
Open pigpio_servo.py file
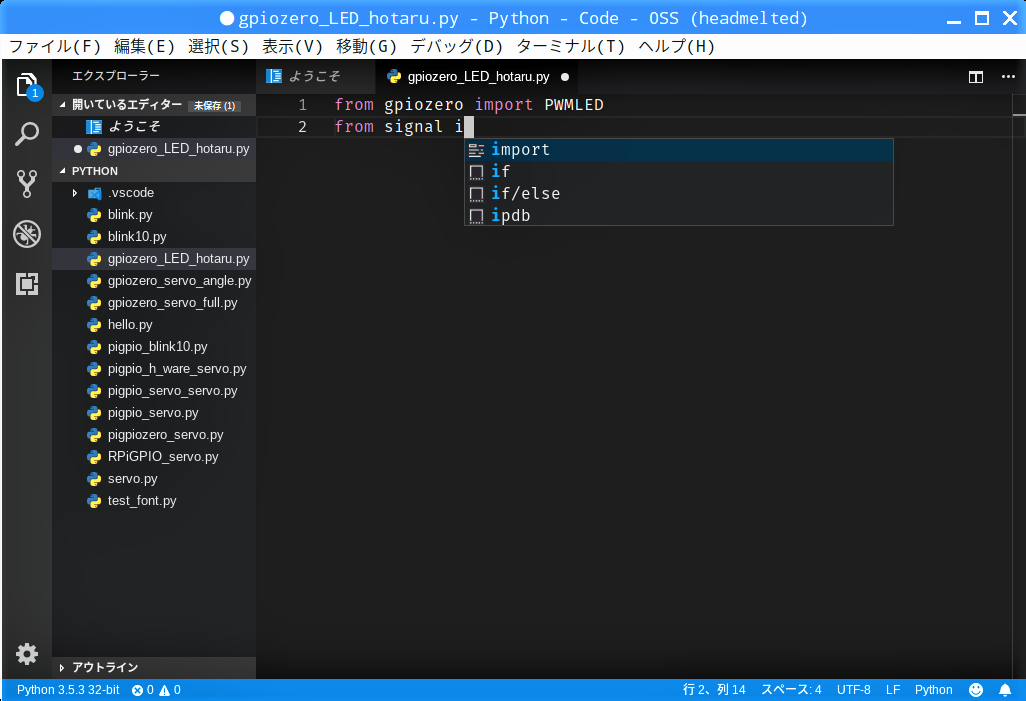pyautogui.click(x=154, y=413)
